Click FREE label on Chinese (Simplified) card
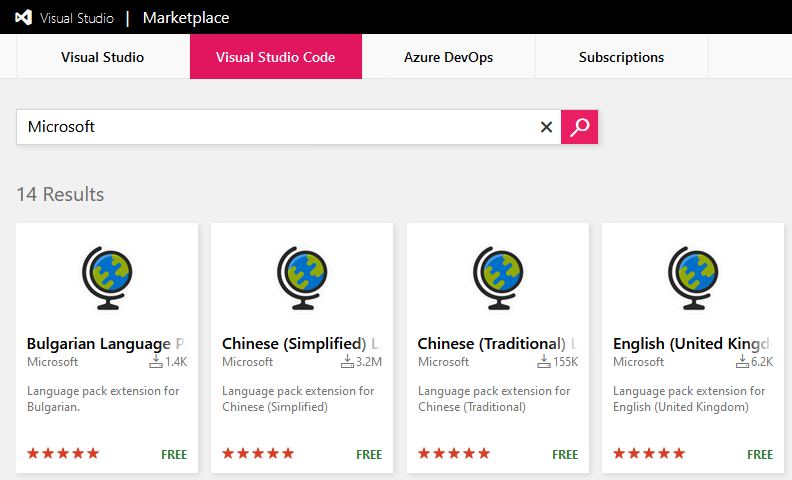 [369, 455]
